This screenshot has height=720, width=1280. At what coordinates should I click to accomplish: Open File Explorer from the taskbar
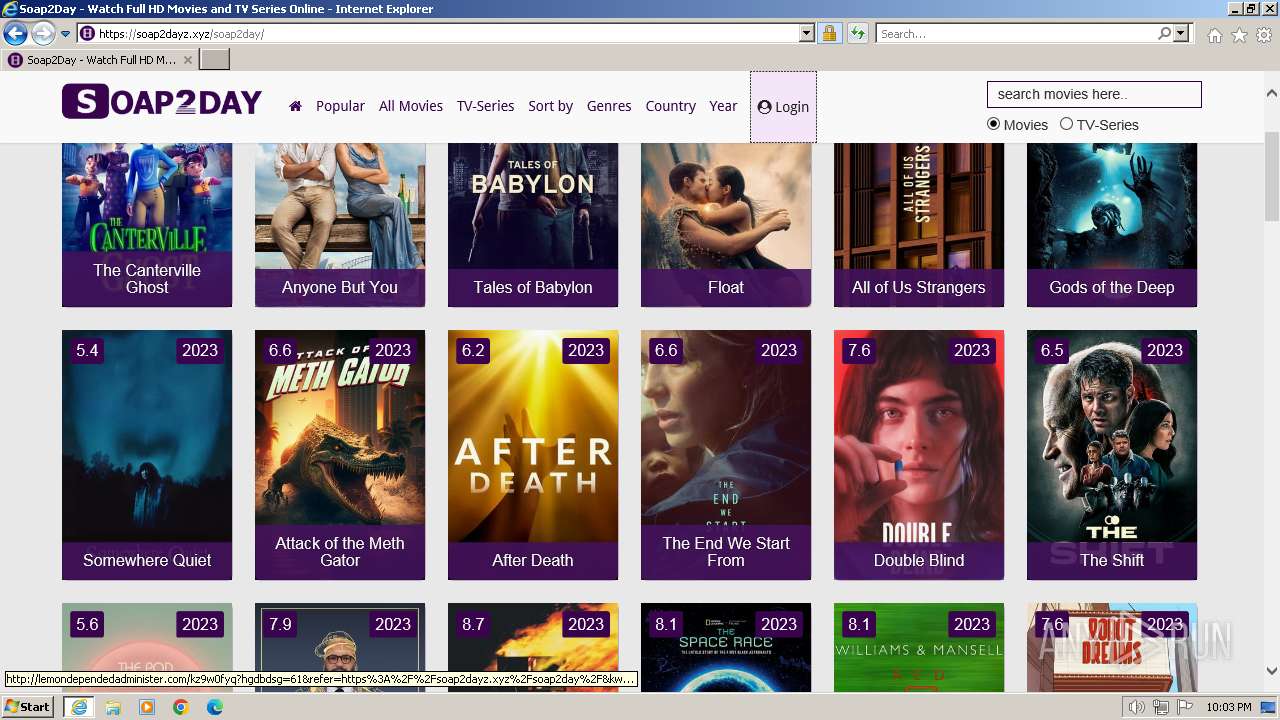click(x=113, y=707)
